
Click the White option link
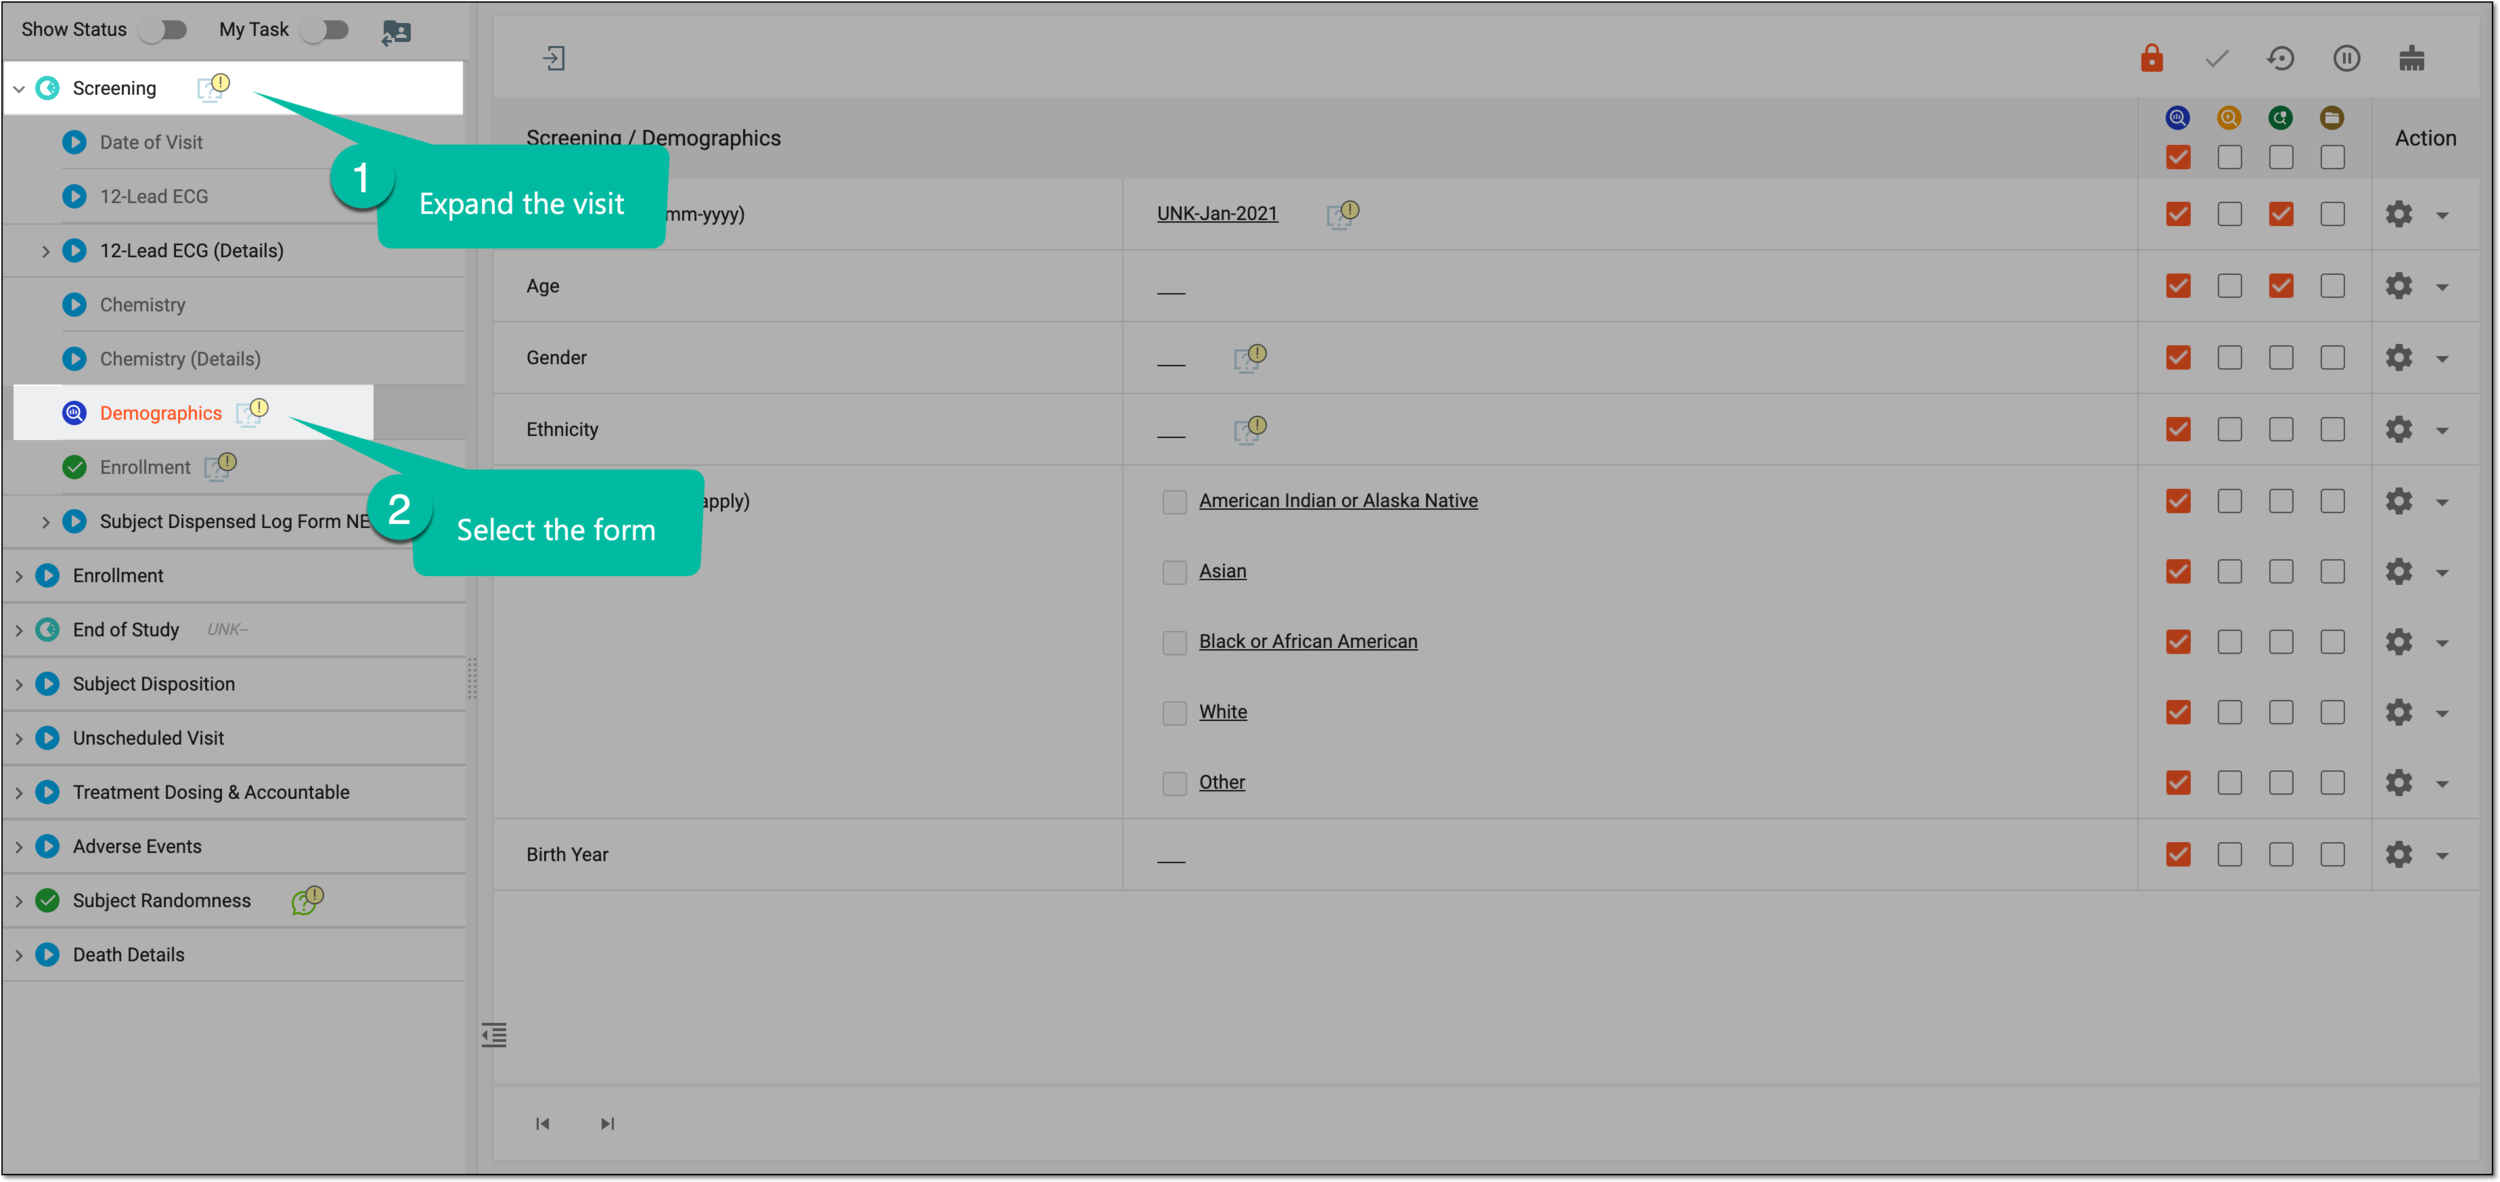(1223, 711)
